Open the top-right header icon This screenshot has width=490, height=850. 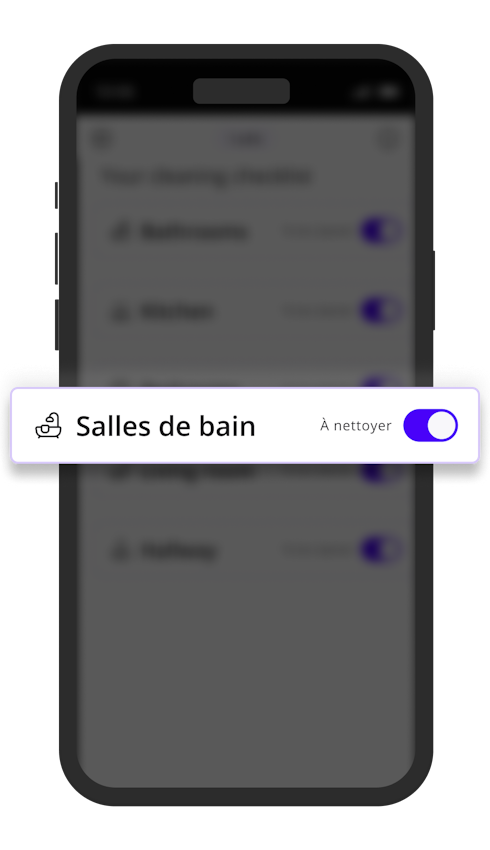[388, 139]
